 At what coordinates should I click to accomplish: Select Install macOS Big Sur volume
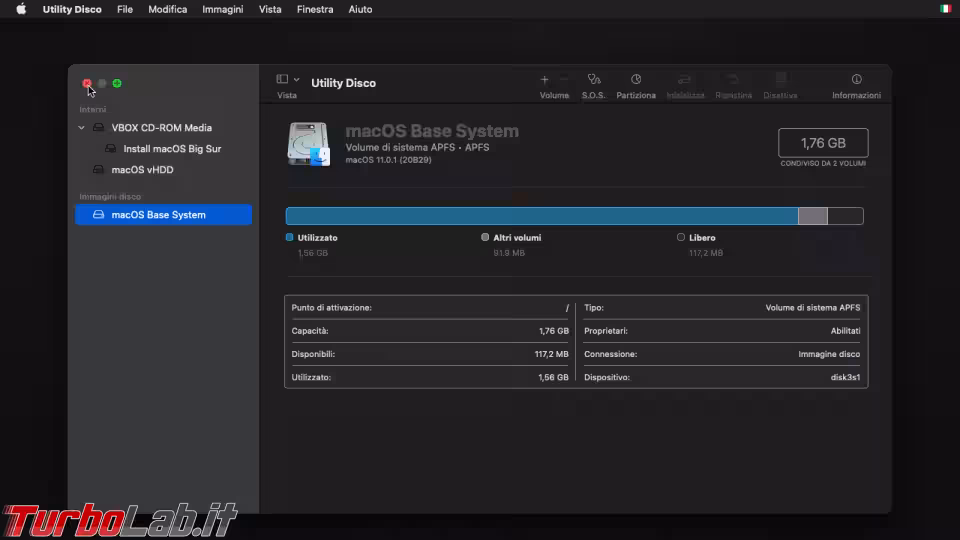pos(172,149)
